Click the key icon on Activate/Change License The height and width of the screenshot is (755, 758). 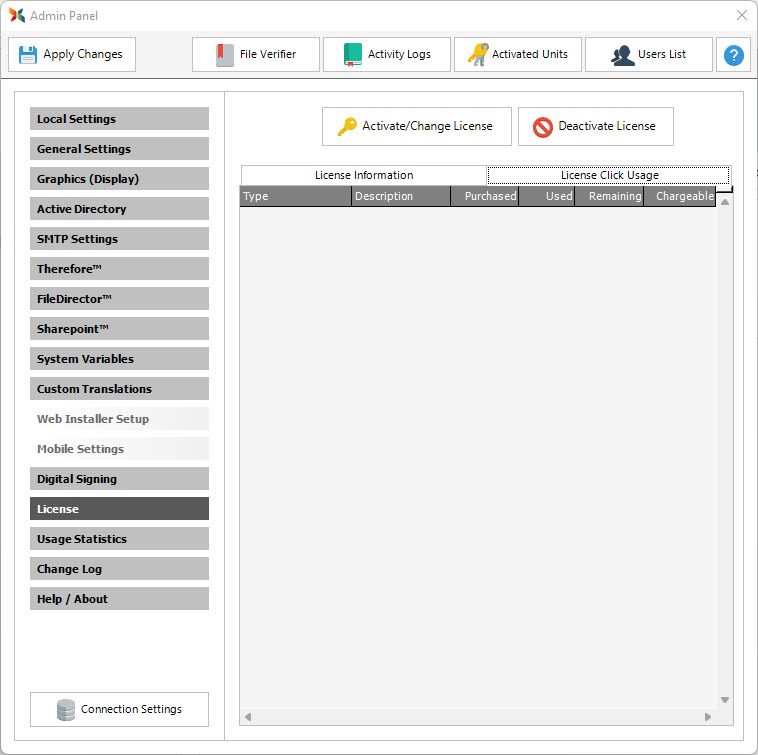[347, 127]
